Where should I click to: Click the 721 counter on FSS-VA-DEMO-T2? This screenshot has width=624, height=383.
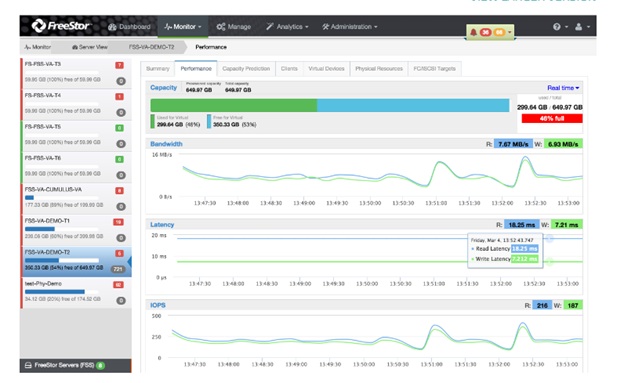(x=118, y=269)
